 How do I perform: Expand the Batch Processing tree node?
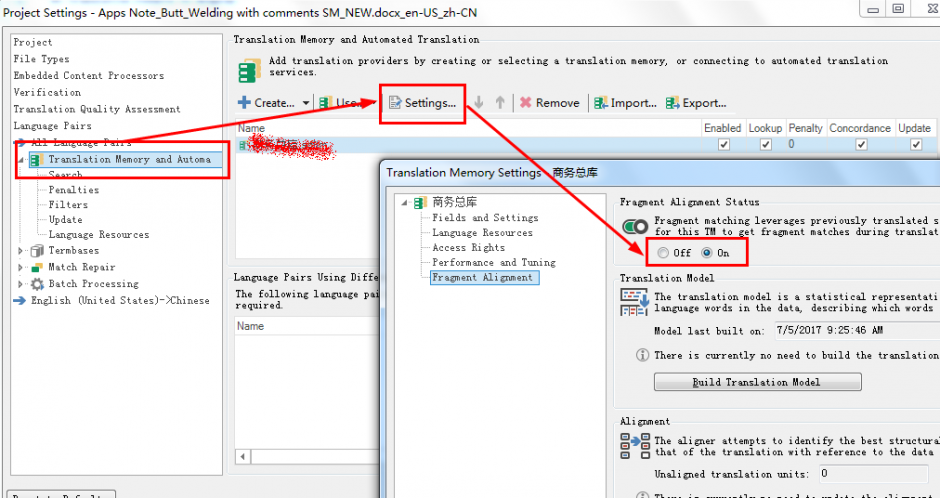tap(21, 284)
